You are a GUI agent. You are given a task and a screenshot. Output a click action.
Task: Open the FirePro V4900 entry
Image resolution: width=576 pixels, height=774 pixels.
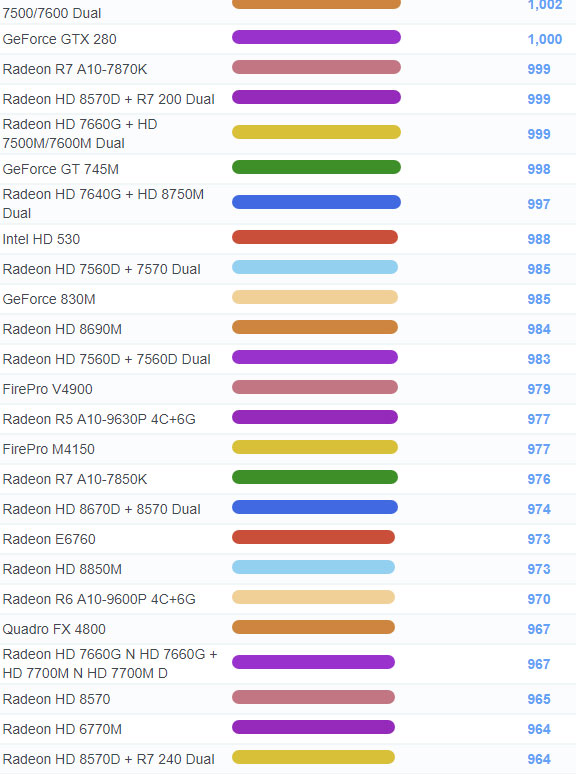coord(47,389)
